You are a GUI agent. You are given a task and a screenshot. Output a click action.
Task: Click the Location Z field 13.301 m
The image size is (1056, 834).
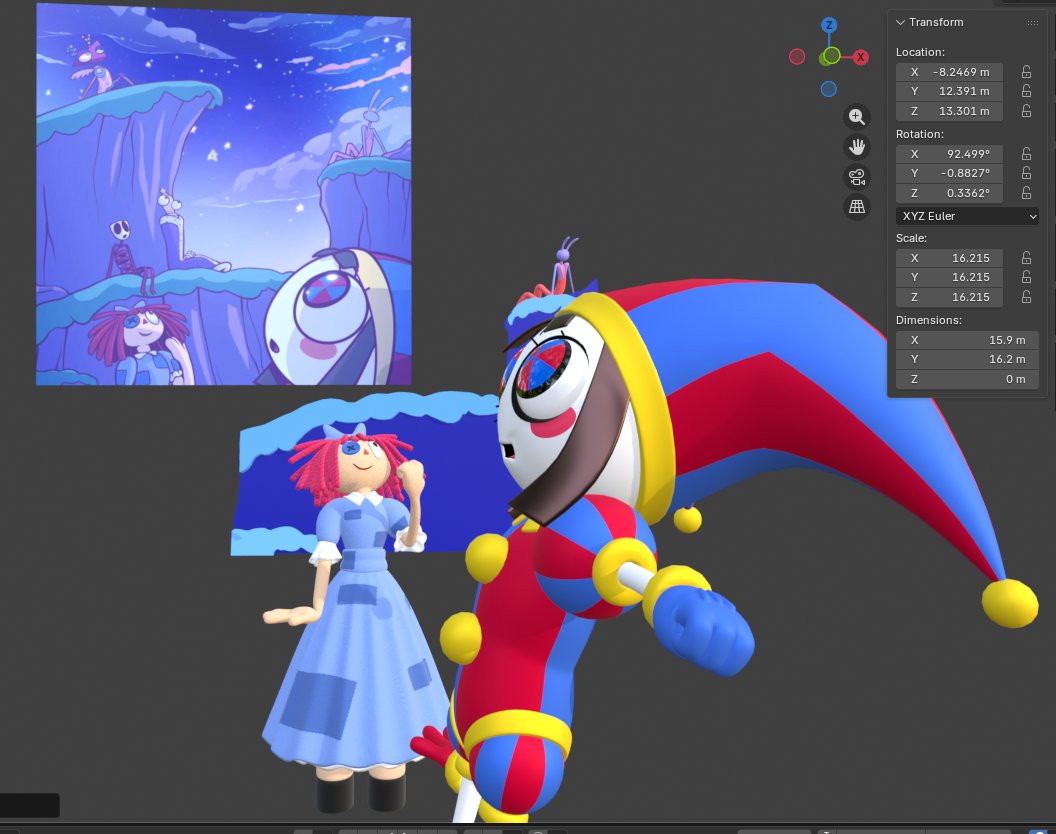(x=949, y=111)
